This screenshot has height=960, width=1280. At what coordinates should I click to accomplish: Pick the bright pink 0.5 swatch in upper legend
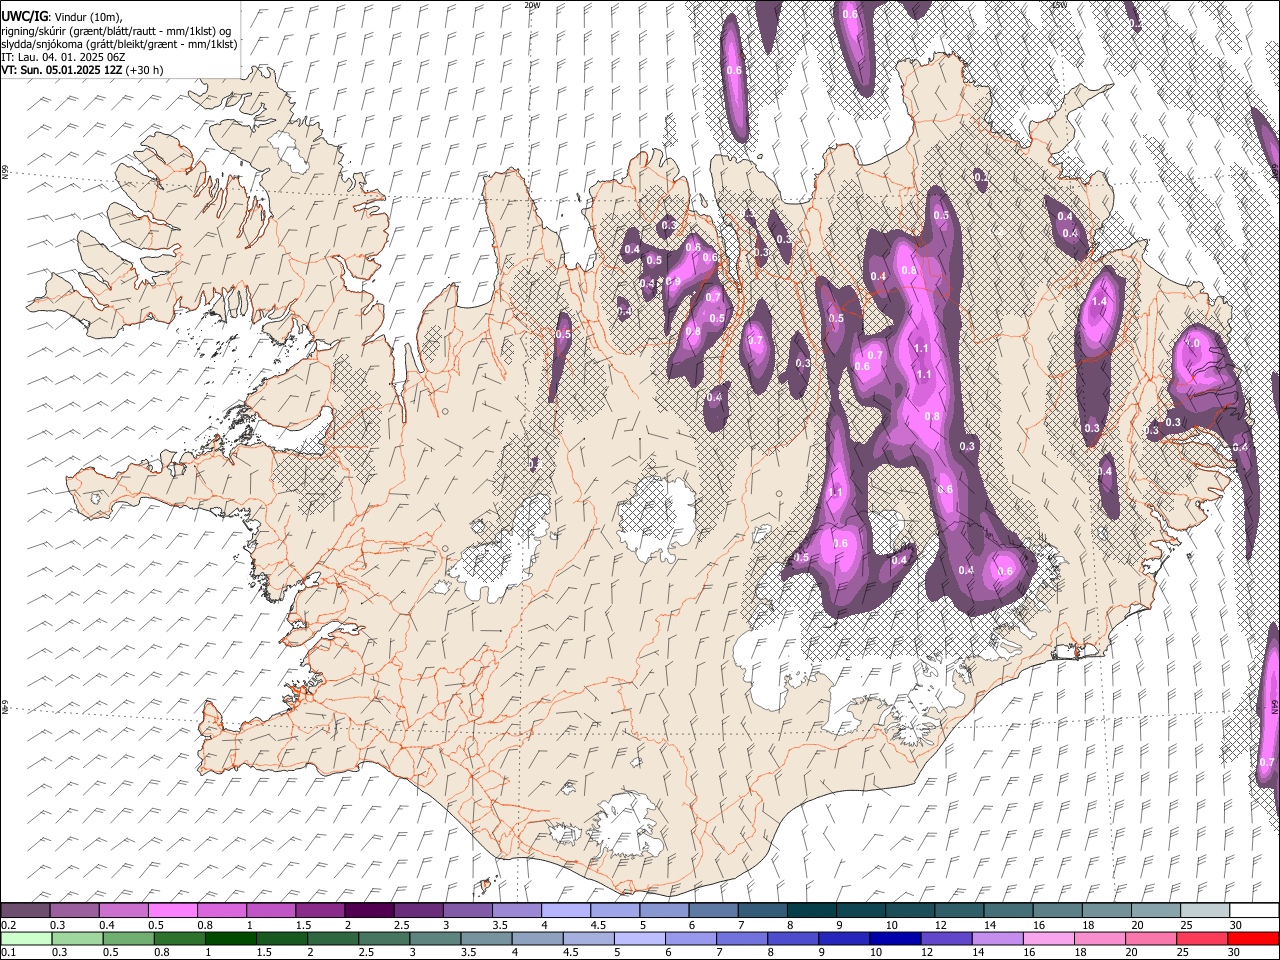pyautogui.click(x=173, y=910)
